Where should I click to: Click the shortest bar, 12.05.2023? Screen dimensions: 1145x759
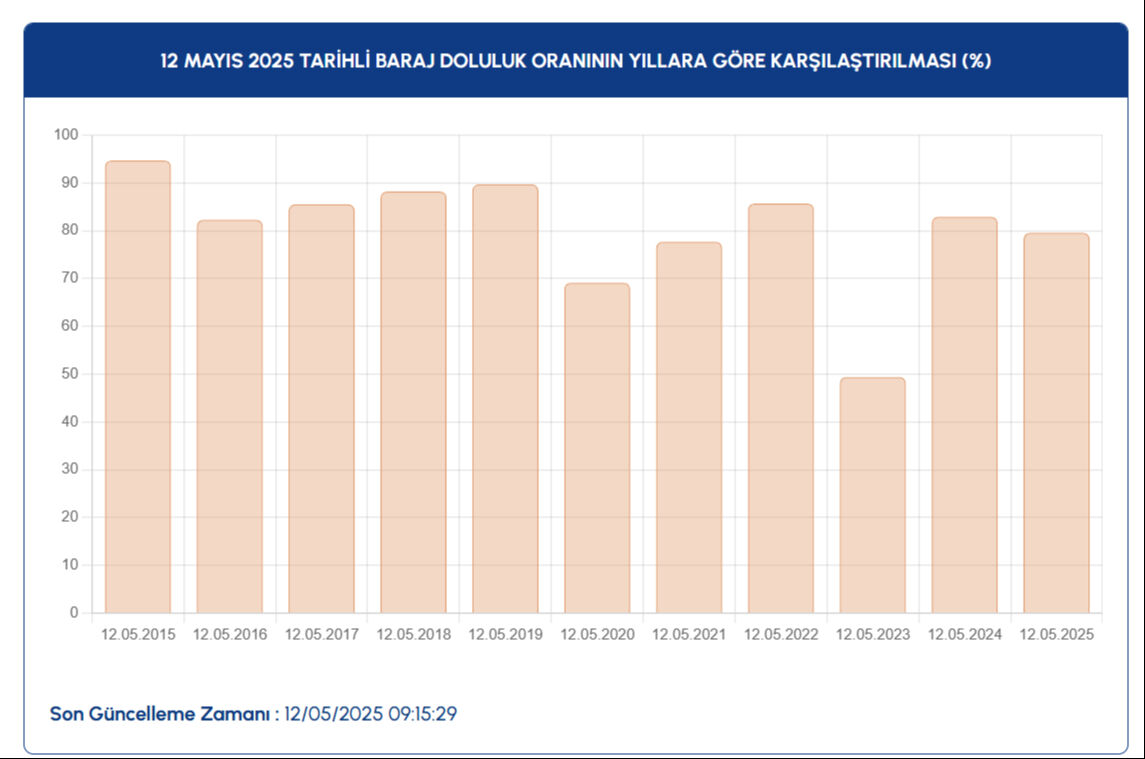click(873, 495)
